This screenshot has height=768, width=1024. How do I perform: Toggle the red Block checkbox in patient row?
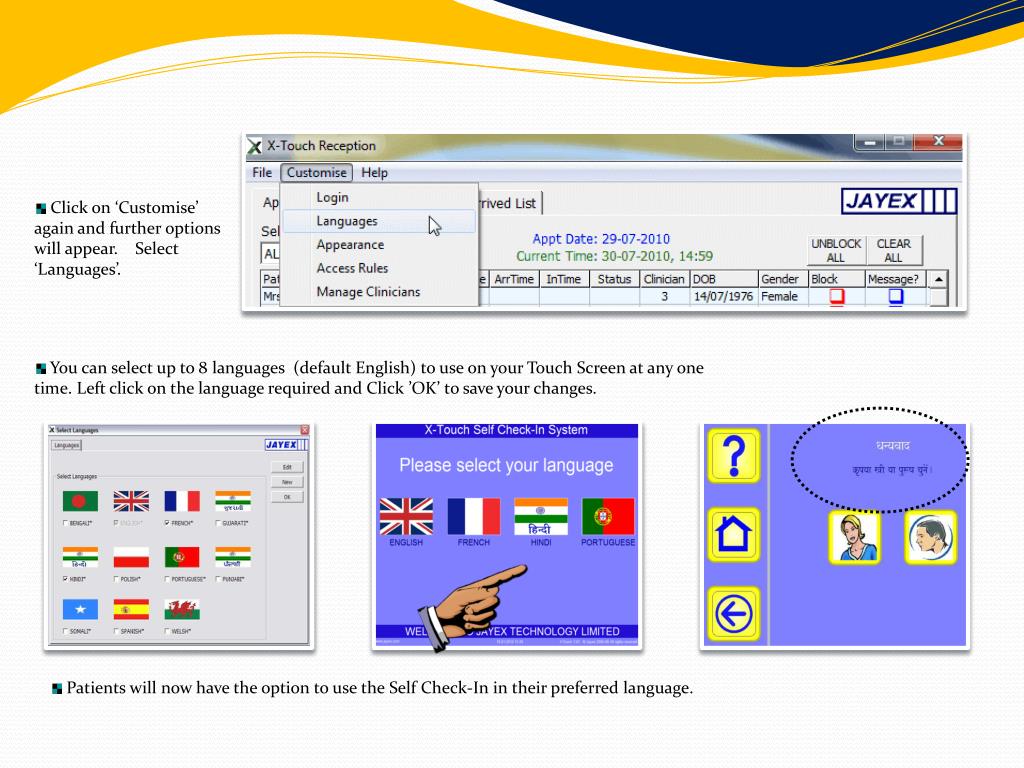click(x=837, y=296)
